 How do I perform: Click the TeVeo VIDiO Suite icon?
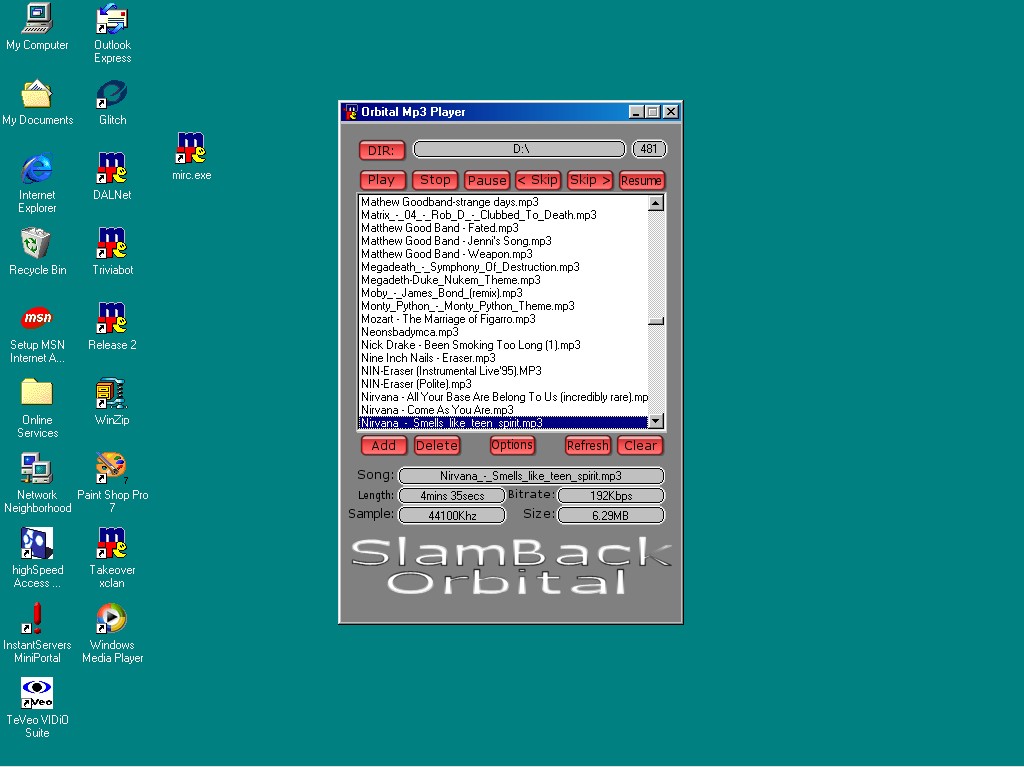click(x=37, y=693)
